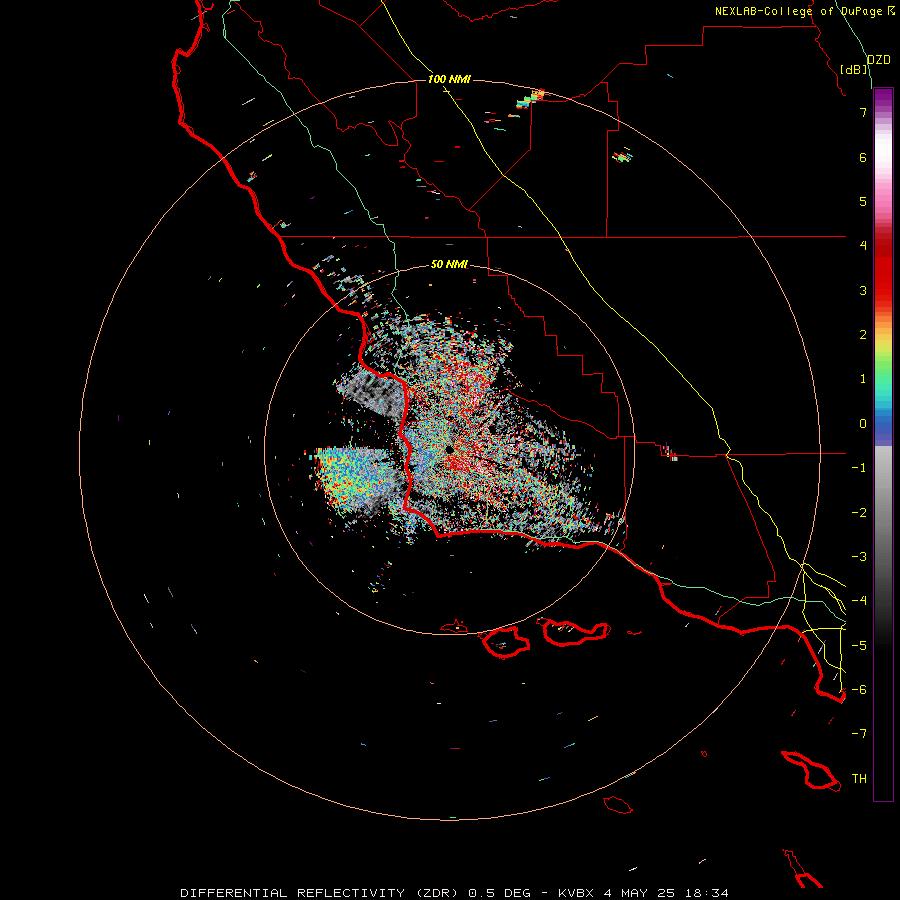The height and width of the screenshot is (900, 900).
Task: Click the 5 value on the color scale
Action: [863, 201]
